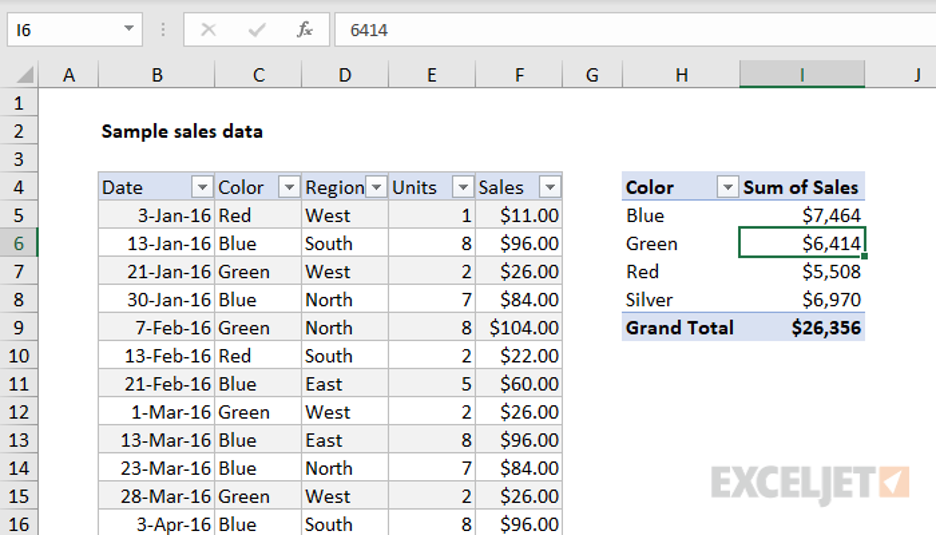The image size is (936, 536).
Task: Select the date cell 23-Mar-16
Action: (x=156, y=468)
